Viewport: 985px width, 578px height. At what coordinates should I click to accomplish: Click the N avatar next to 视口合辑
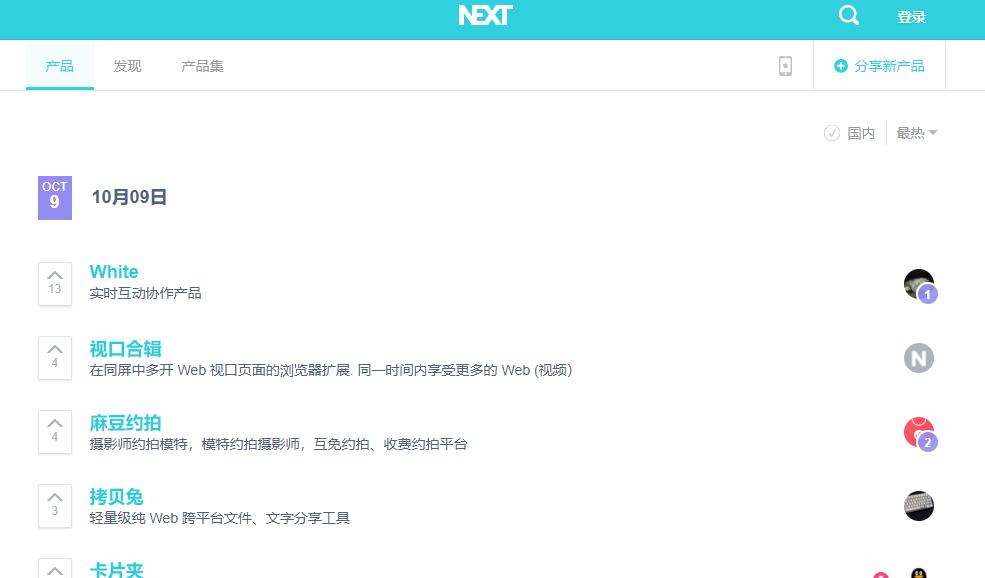pyautogui.click(x=918, y=357)
